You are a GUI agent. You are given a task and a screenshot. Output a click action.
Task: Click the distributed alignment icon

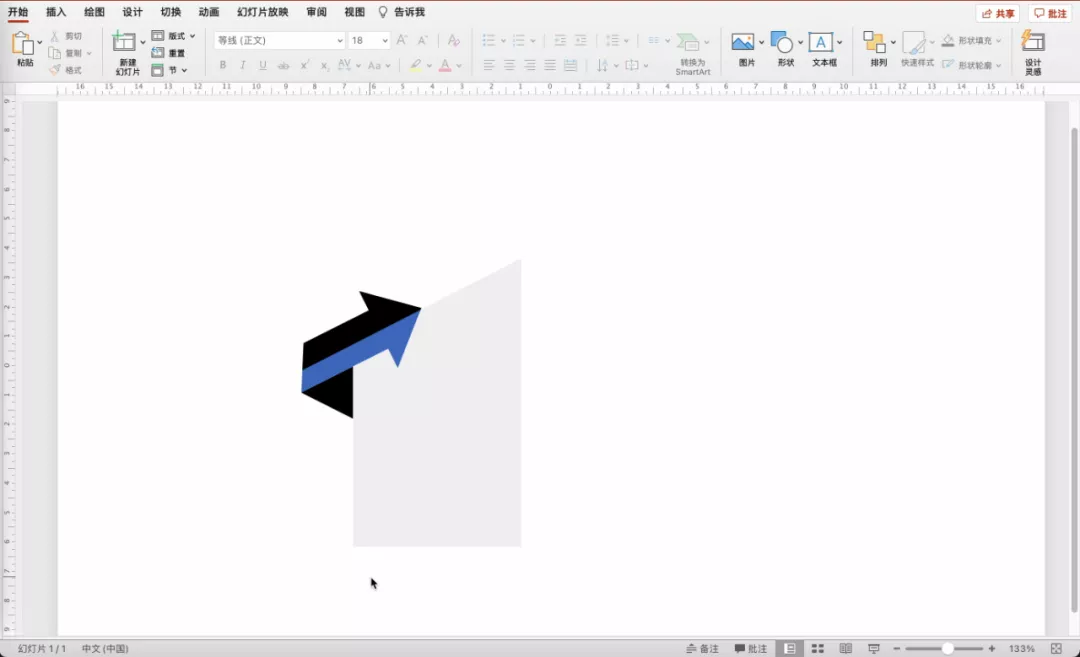570,65
